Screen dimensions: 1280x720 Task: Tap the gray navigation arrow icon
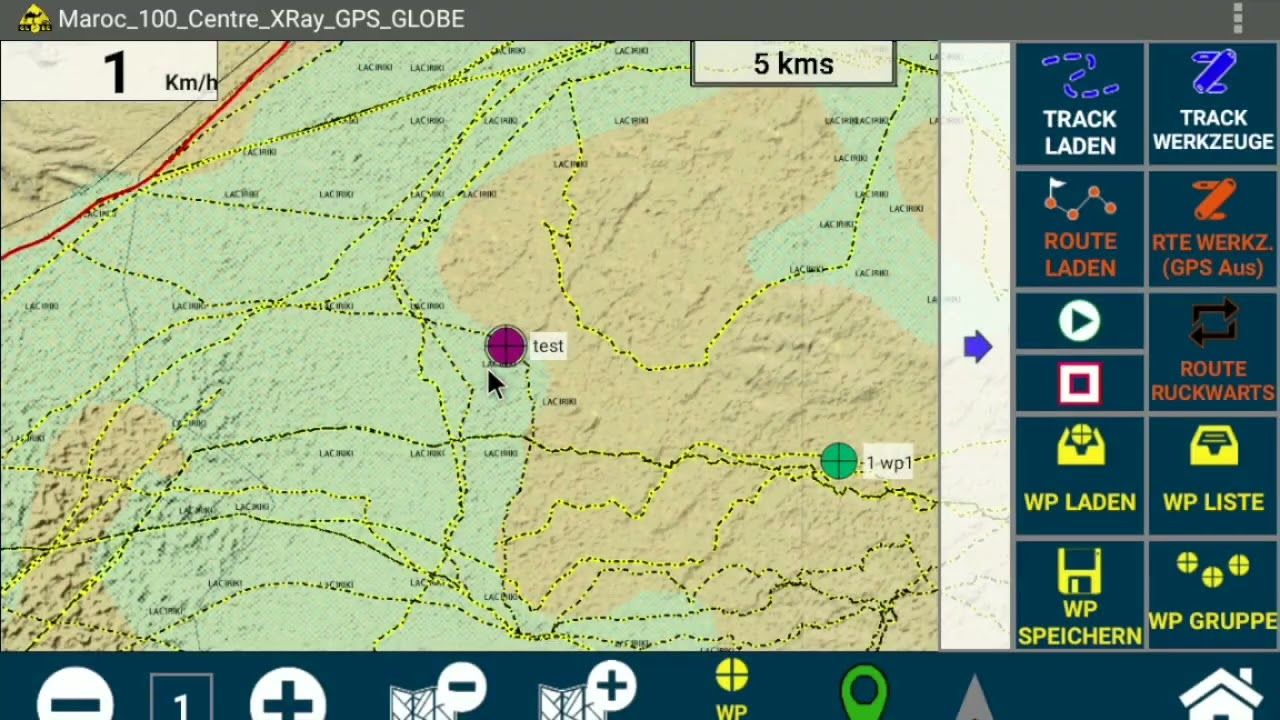pyautogui.click(x=974, y=697)
